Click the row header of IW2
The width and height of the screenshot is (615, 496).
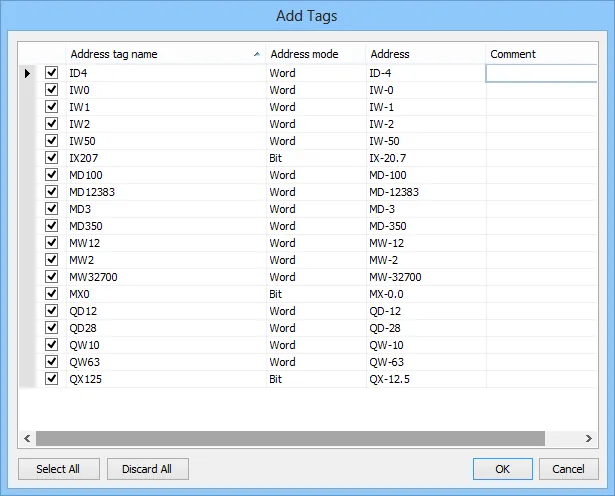pyautogui.click(x=27, y=124)
